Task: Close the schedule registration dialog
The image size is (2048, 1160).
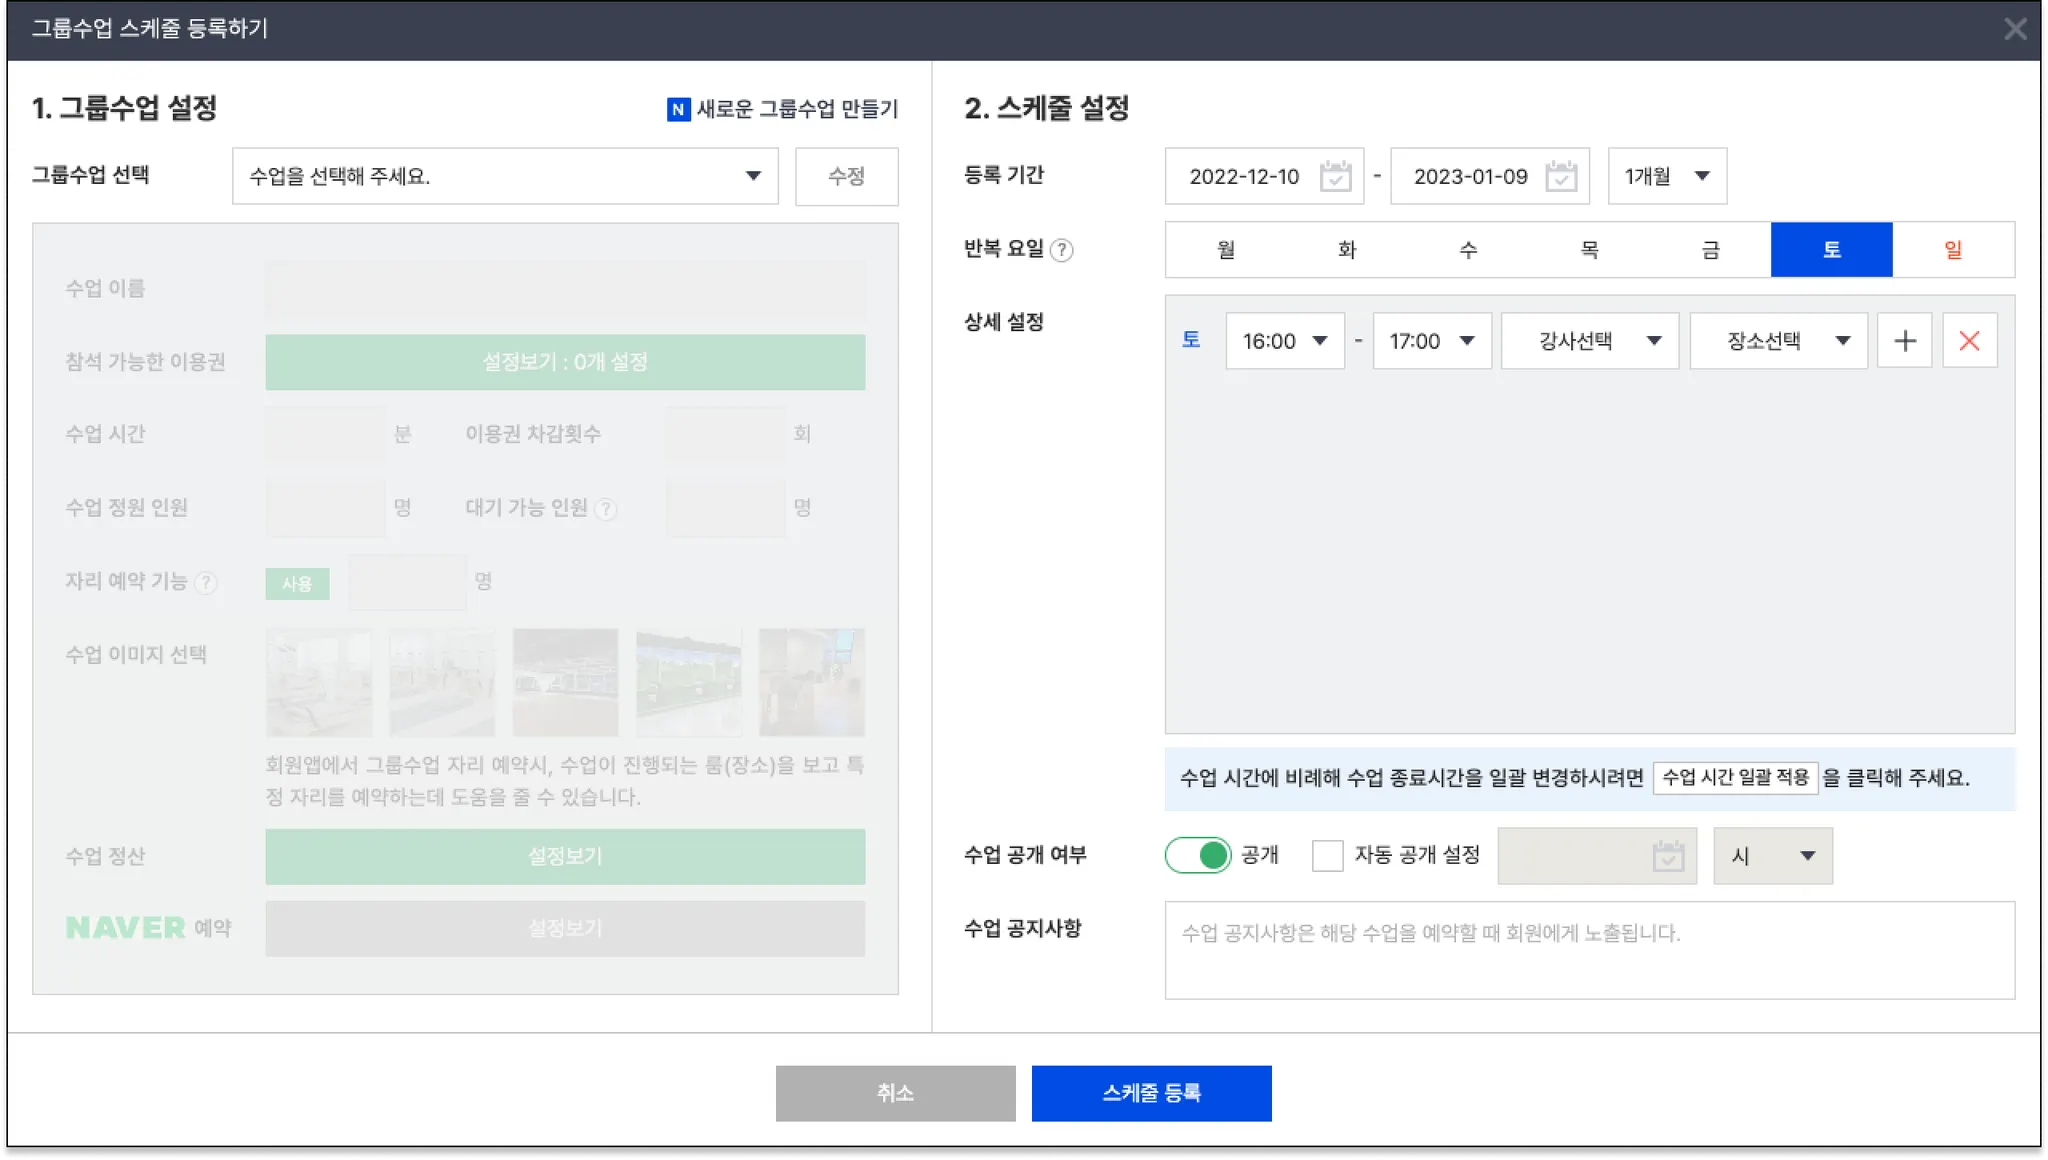Action: tap(2015, 29)
